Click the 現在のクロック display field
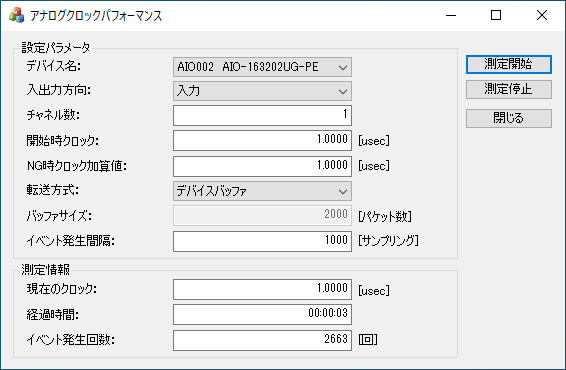 tap(262, 290)
